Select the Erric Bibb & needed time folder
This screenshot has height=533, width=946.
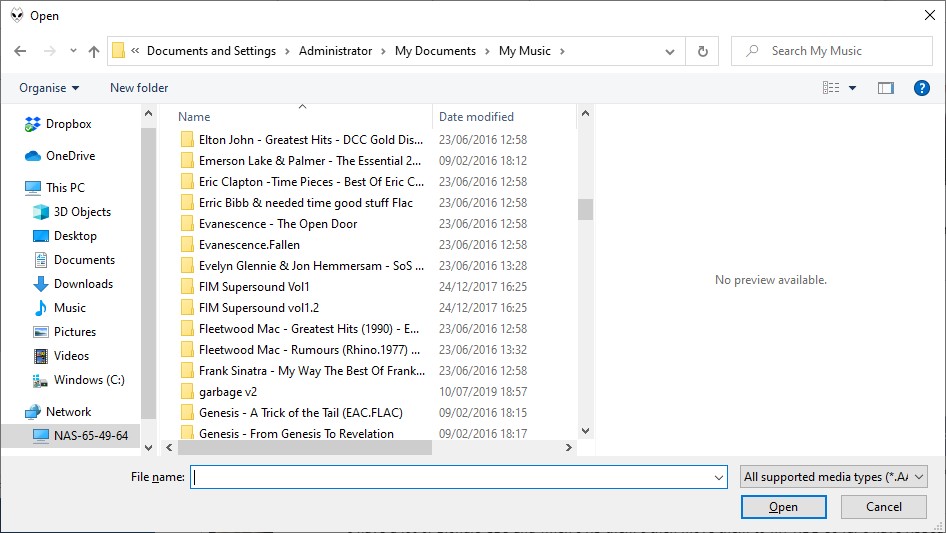297,203
